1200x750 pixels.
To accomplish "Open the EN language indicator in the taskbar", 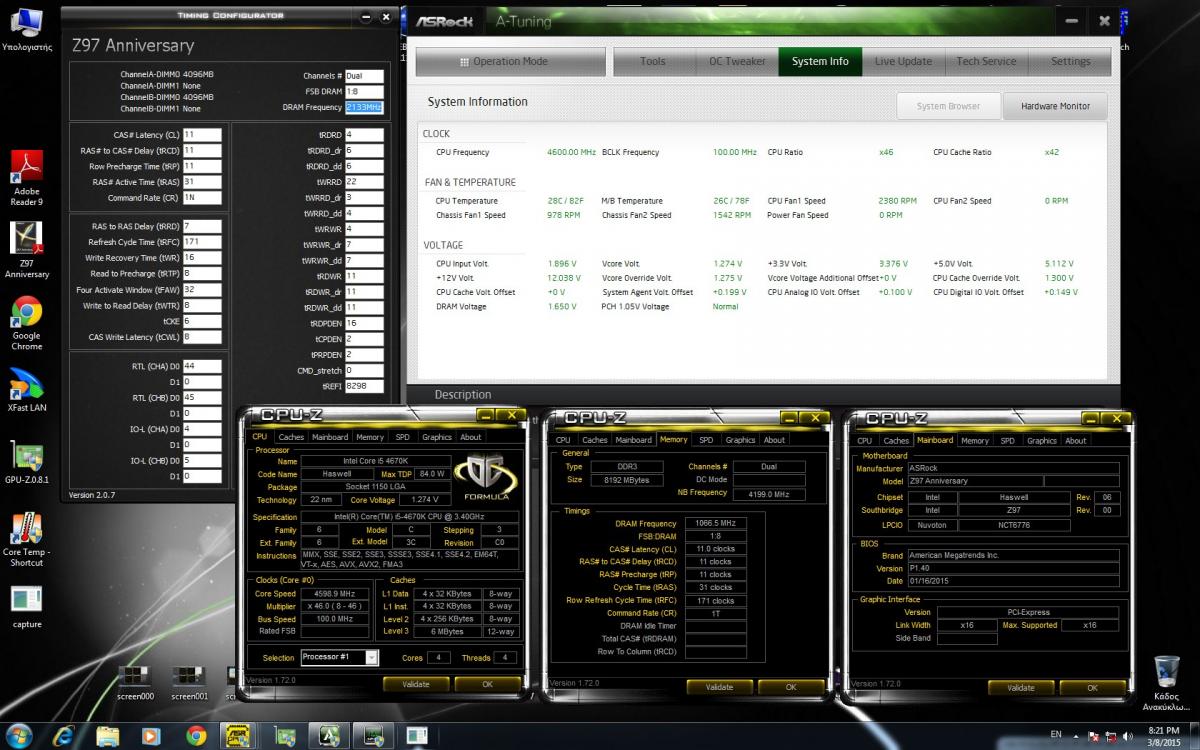I will [x=1056, y=735].
